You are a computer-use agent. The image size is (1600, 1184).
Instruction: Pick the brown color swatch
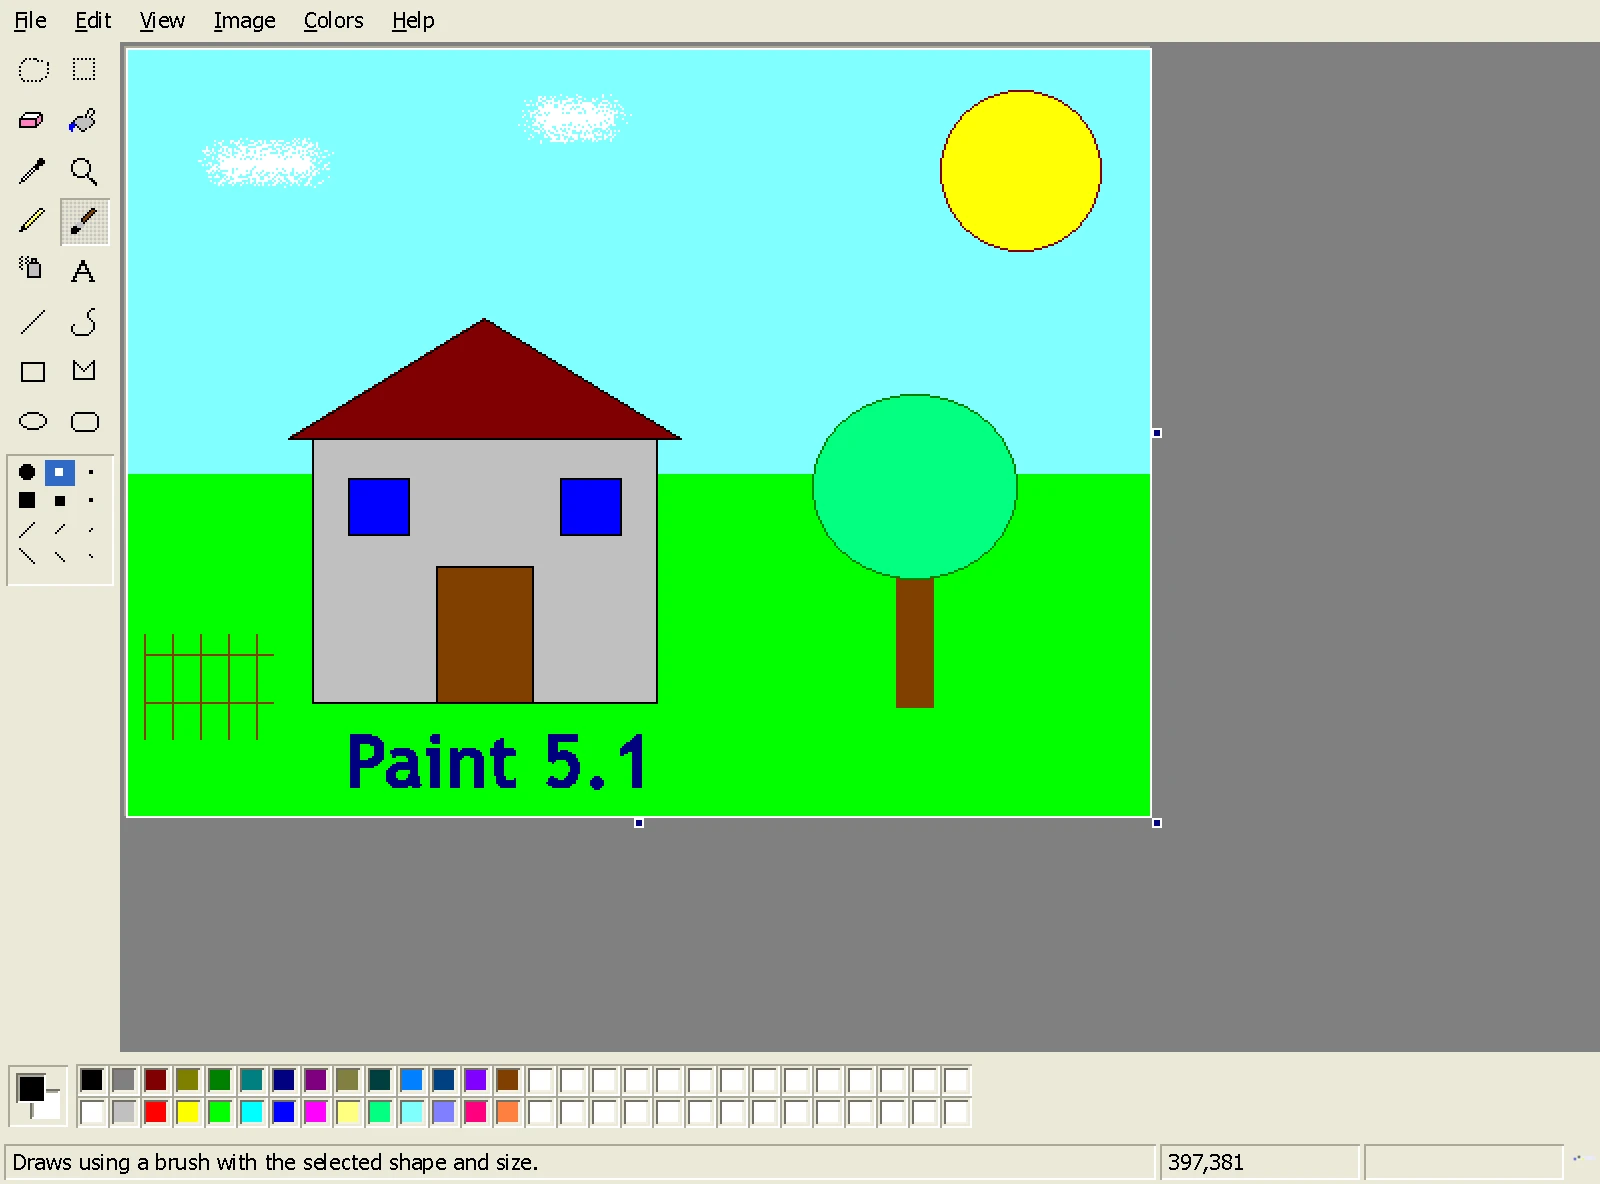508,1080
